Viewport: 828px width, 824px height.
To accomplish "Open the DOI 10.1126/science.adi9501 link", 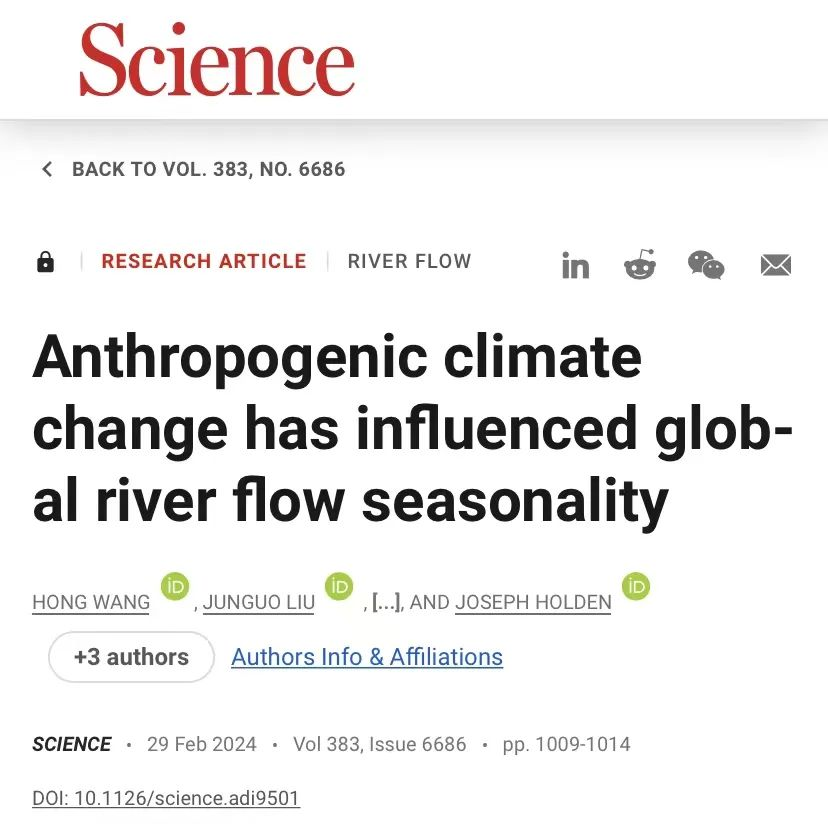I will tap(166, 798).
